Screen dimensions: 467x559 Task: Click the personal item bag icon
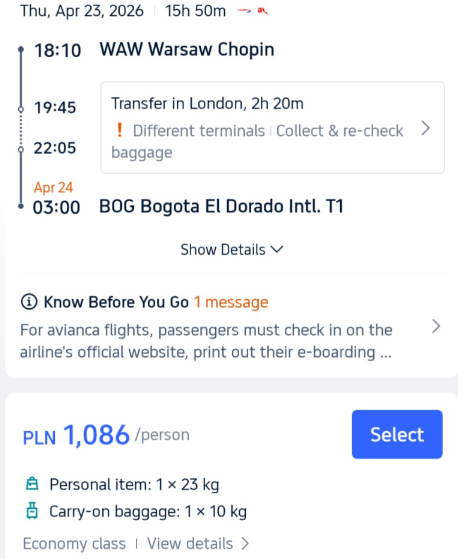[x=32, y=484]
